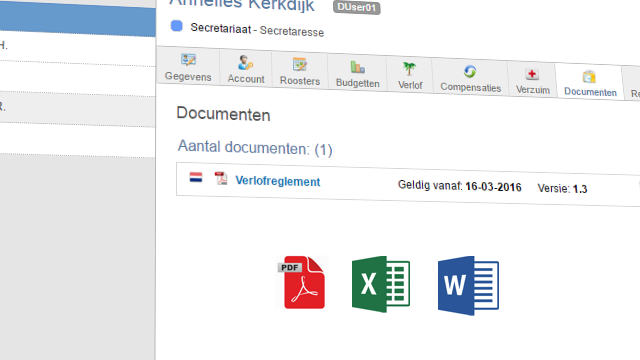
Task: Click the Aantal documenten: (1) heading
Action: [255, 148]
